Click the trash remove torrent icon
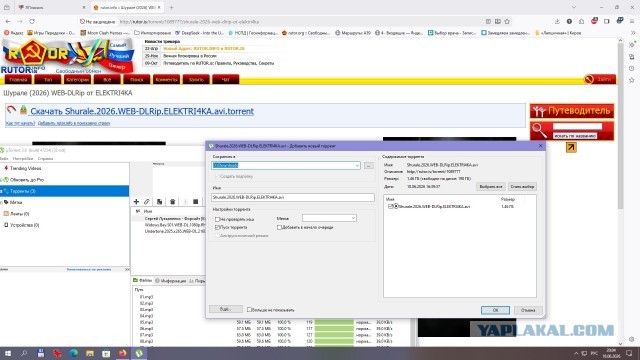640x360 pixels. coord(173,202)
